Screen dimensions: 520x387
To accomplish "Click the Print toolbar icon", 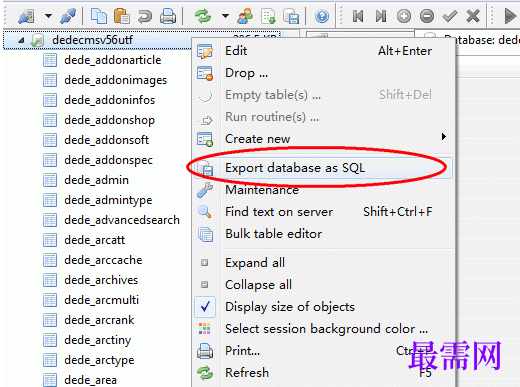I will [x=168, y=16].
